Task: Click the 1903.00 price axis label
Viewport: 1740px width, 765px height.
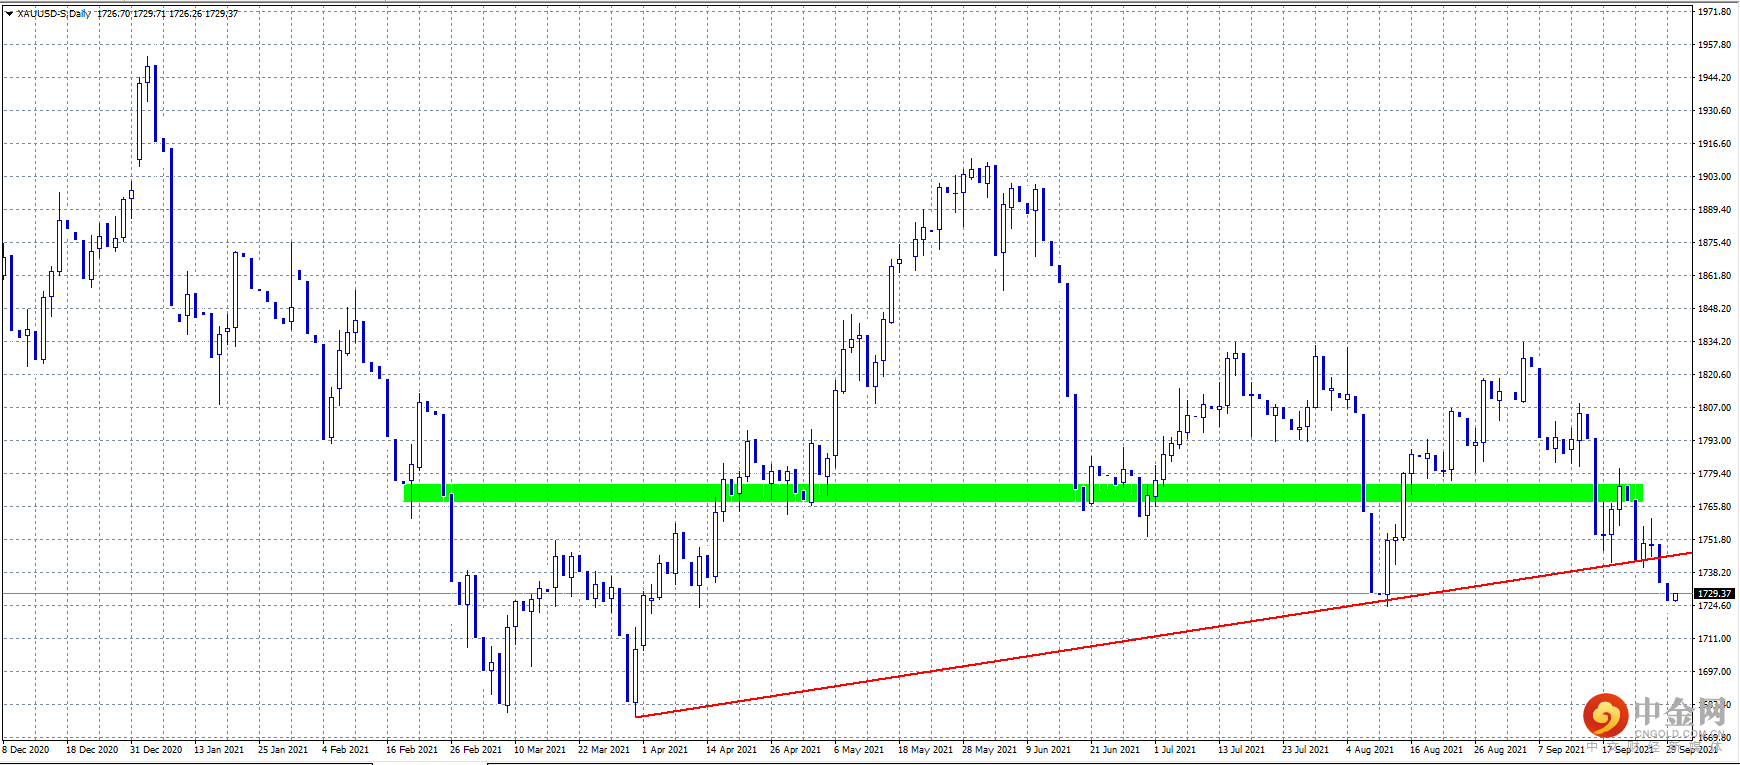Action: [x=1714, y=177]
